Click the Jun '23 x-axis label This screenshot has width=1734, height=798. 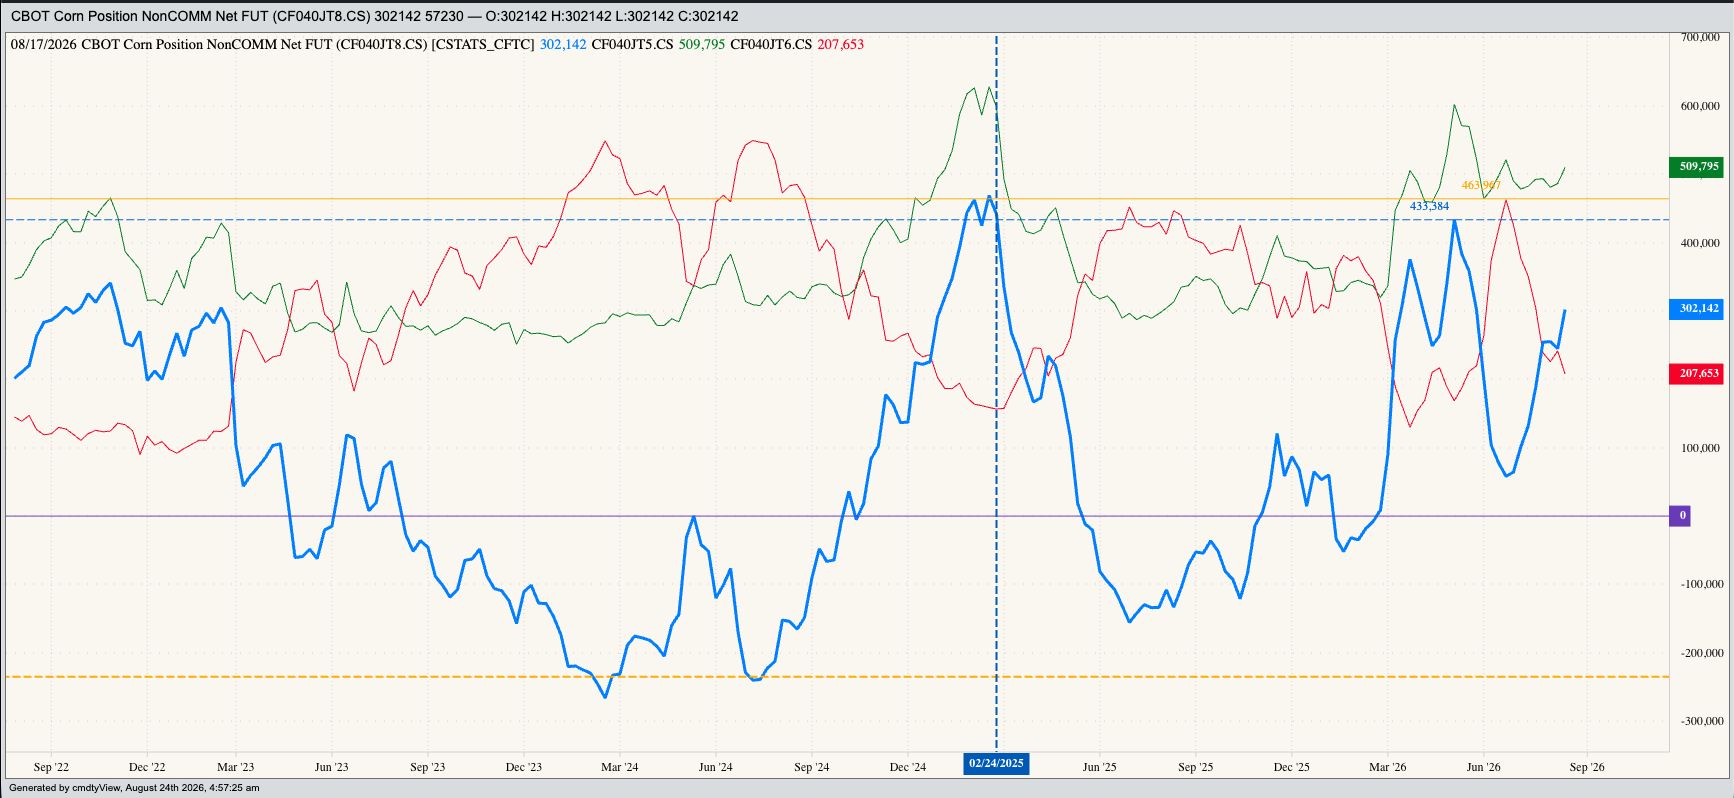pyautogui.click(x=331, y=767)
